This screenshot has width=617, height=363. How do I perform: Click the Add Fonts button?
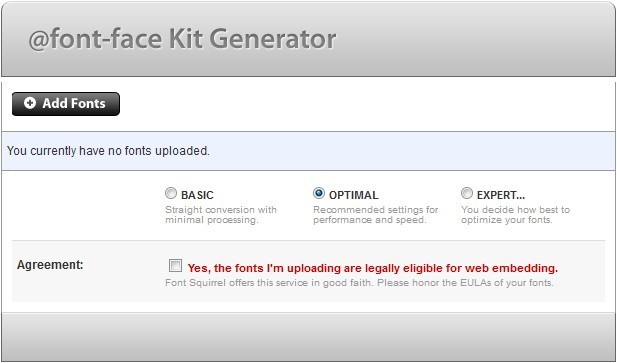coord(66,104)
